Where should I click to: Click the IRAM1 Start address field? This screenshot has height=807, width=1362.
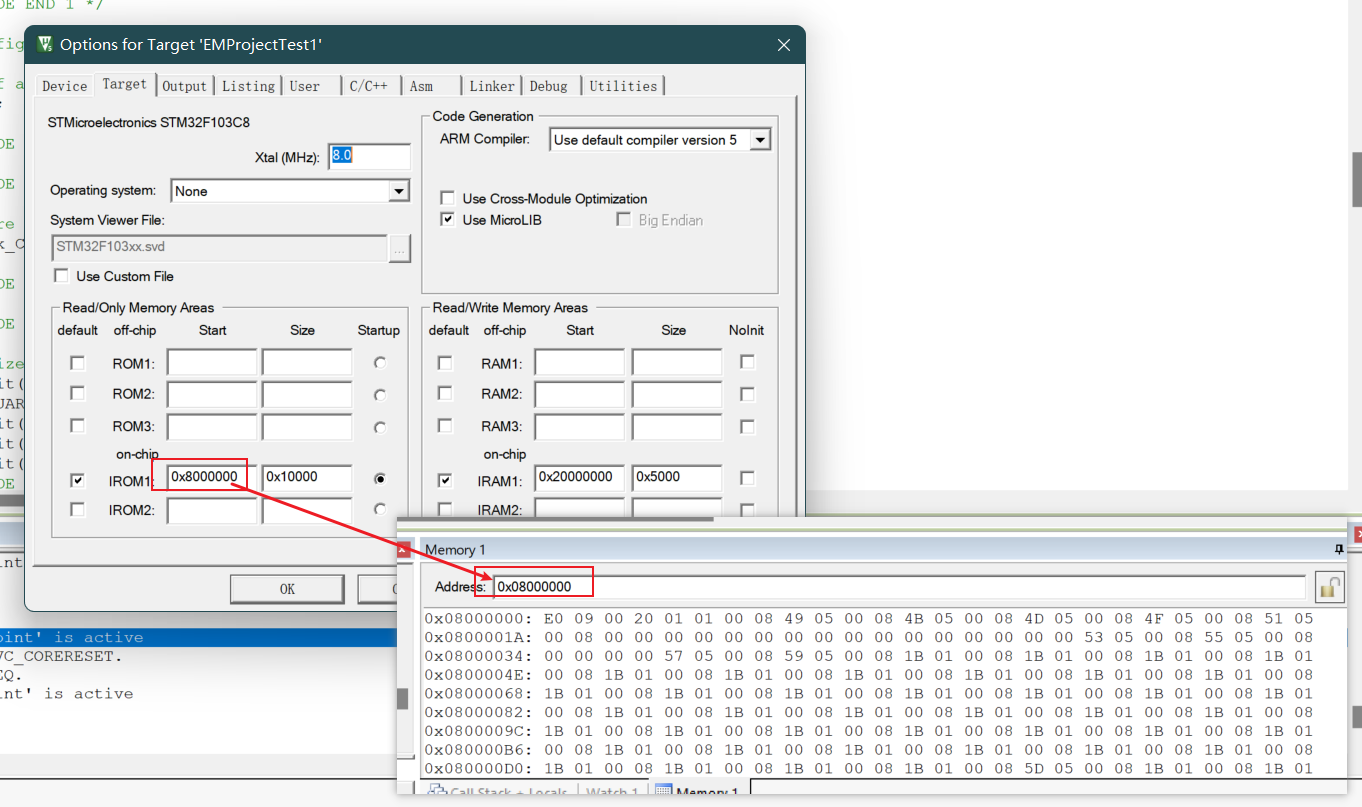coord(580,478)
